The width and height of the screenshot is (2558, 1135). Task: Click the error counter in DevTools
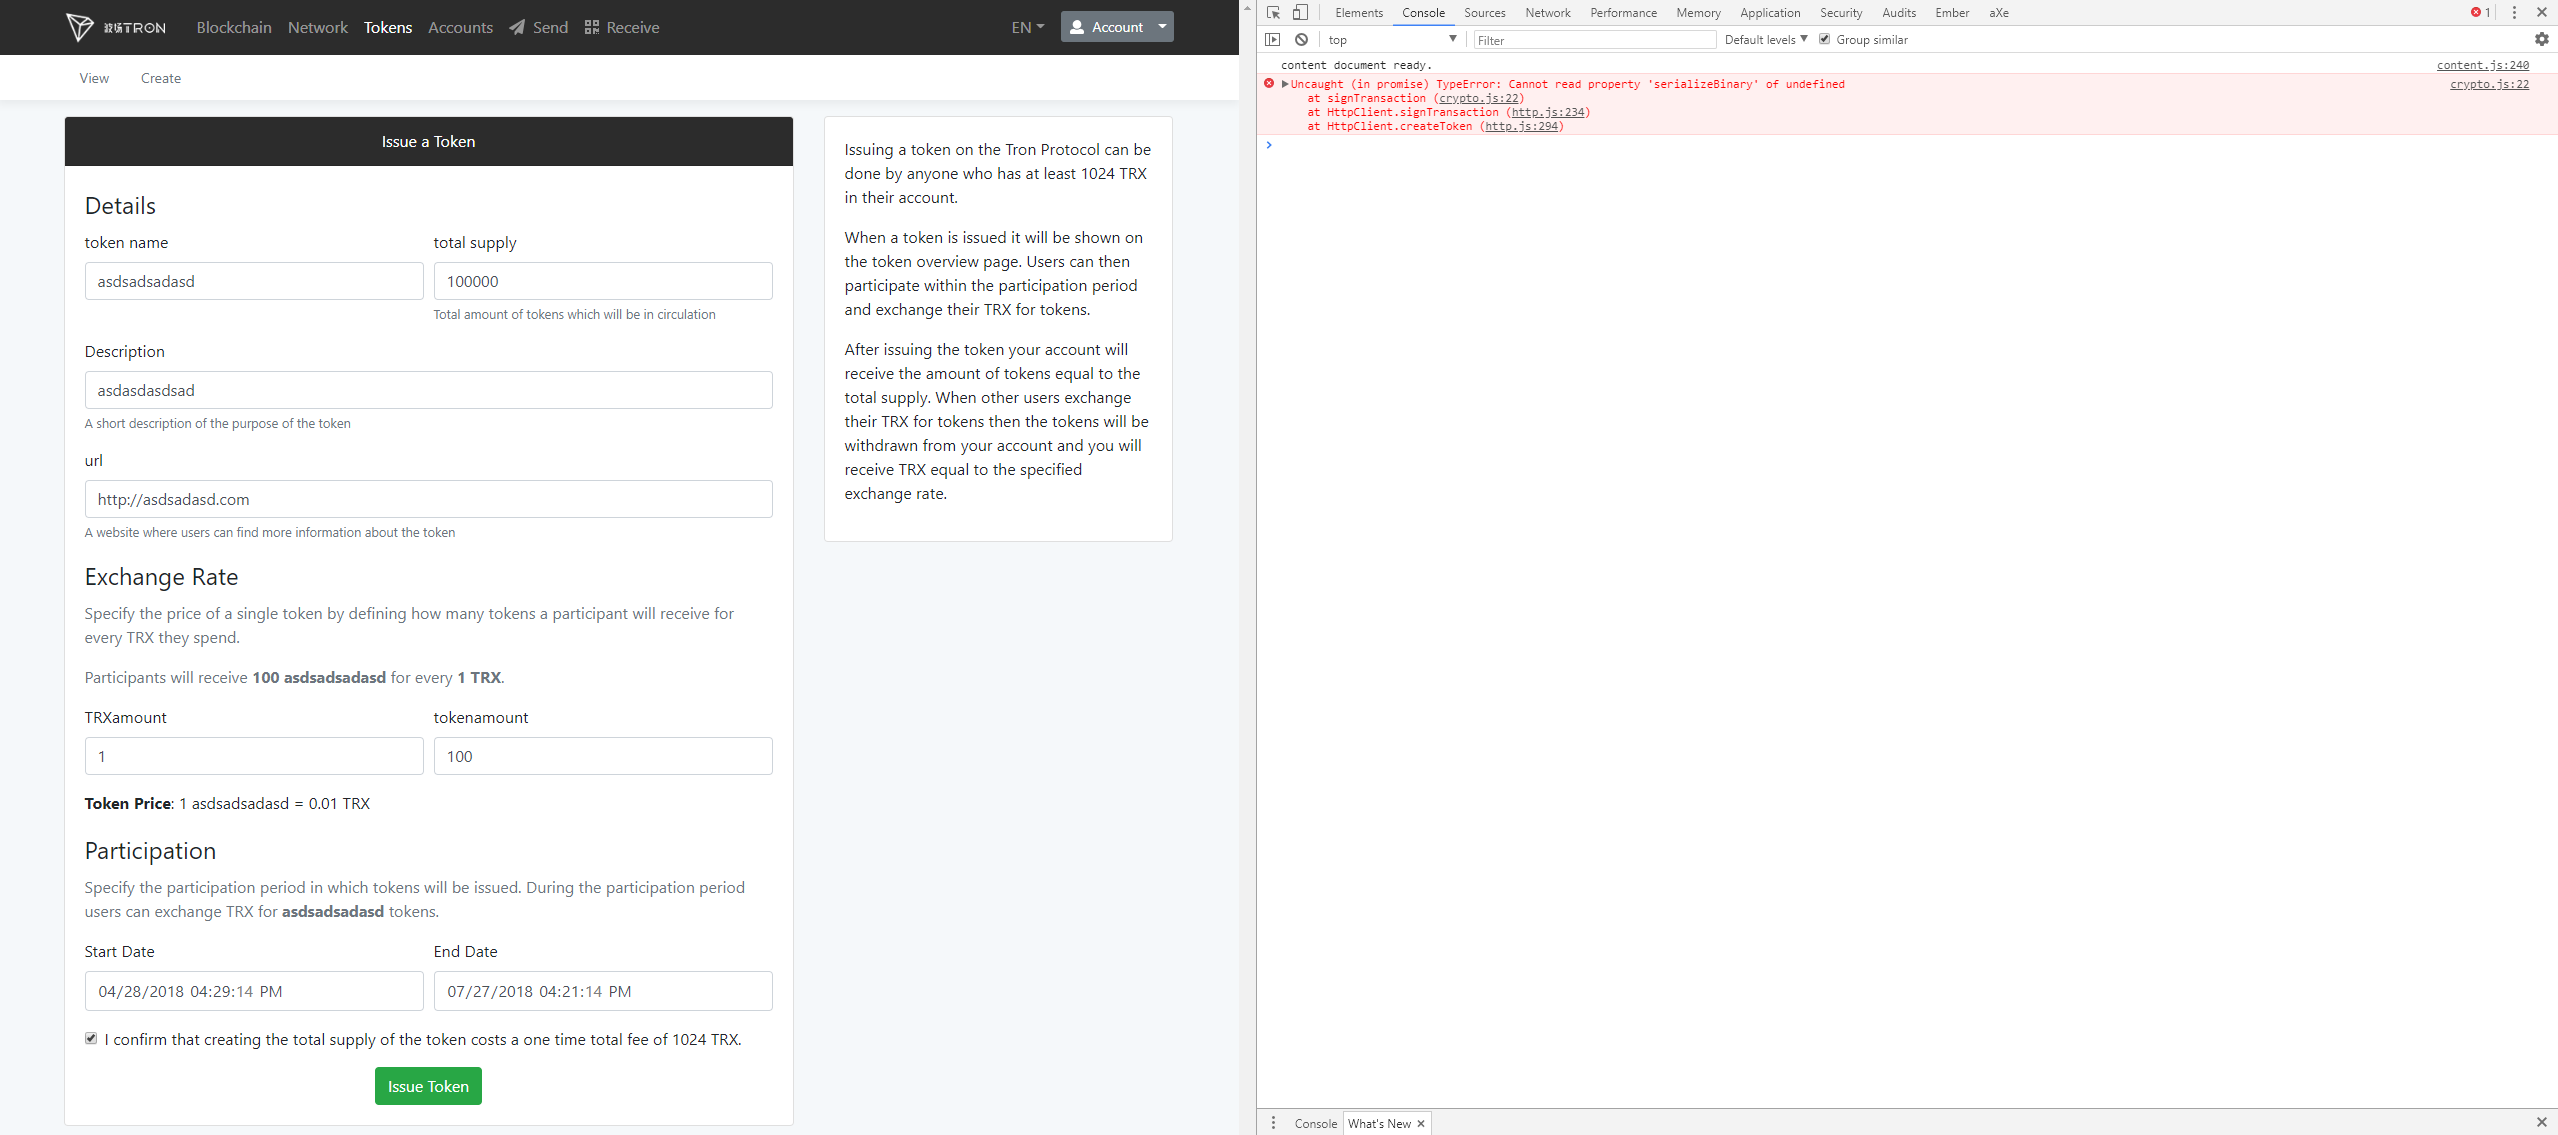click(2477, 12)
